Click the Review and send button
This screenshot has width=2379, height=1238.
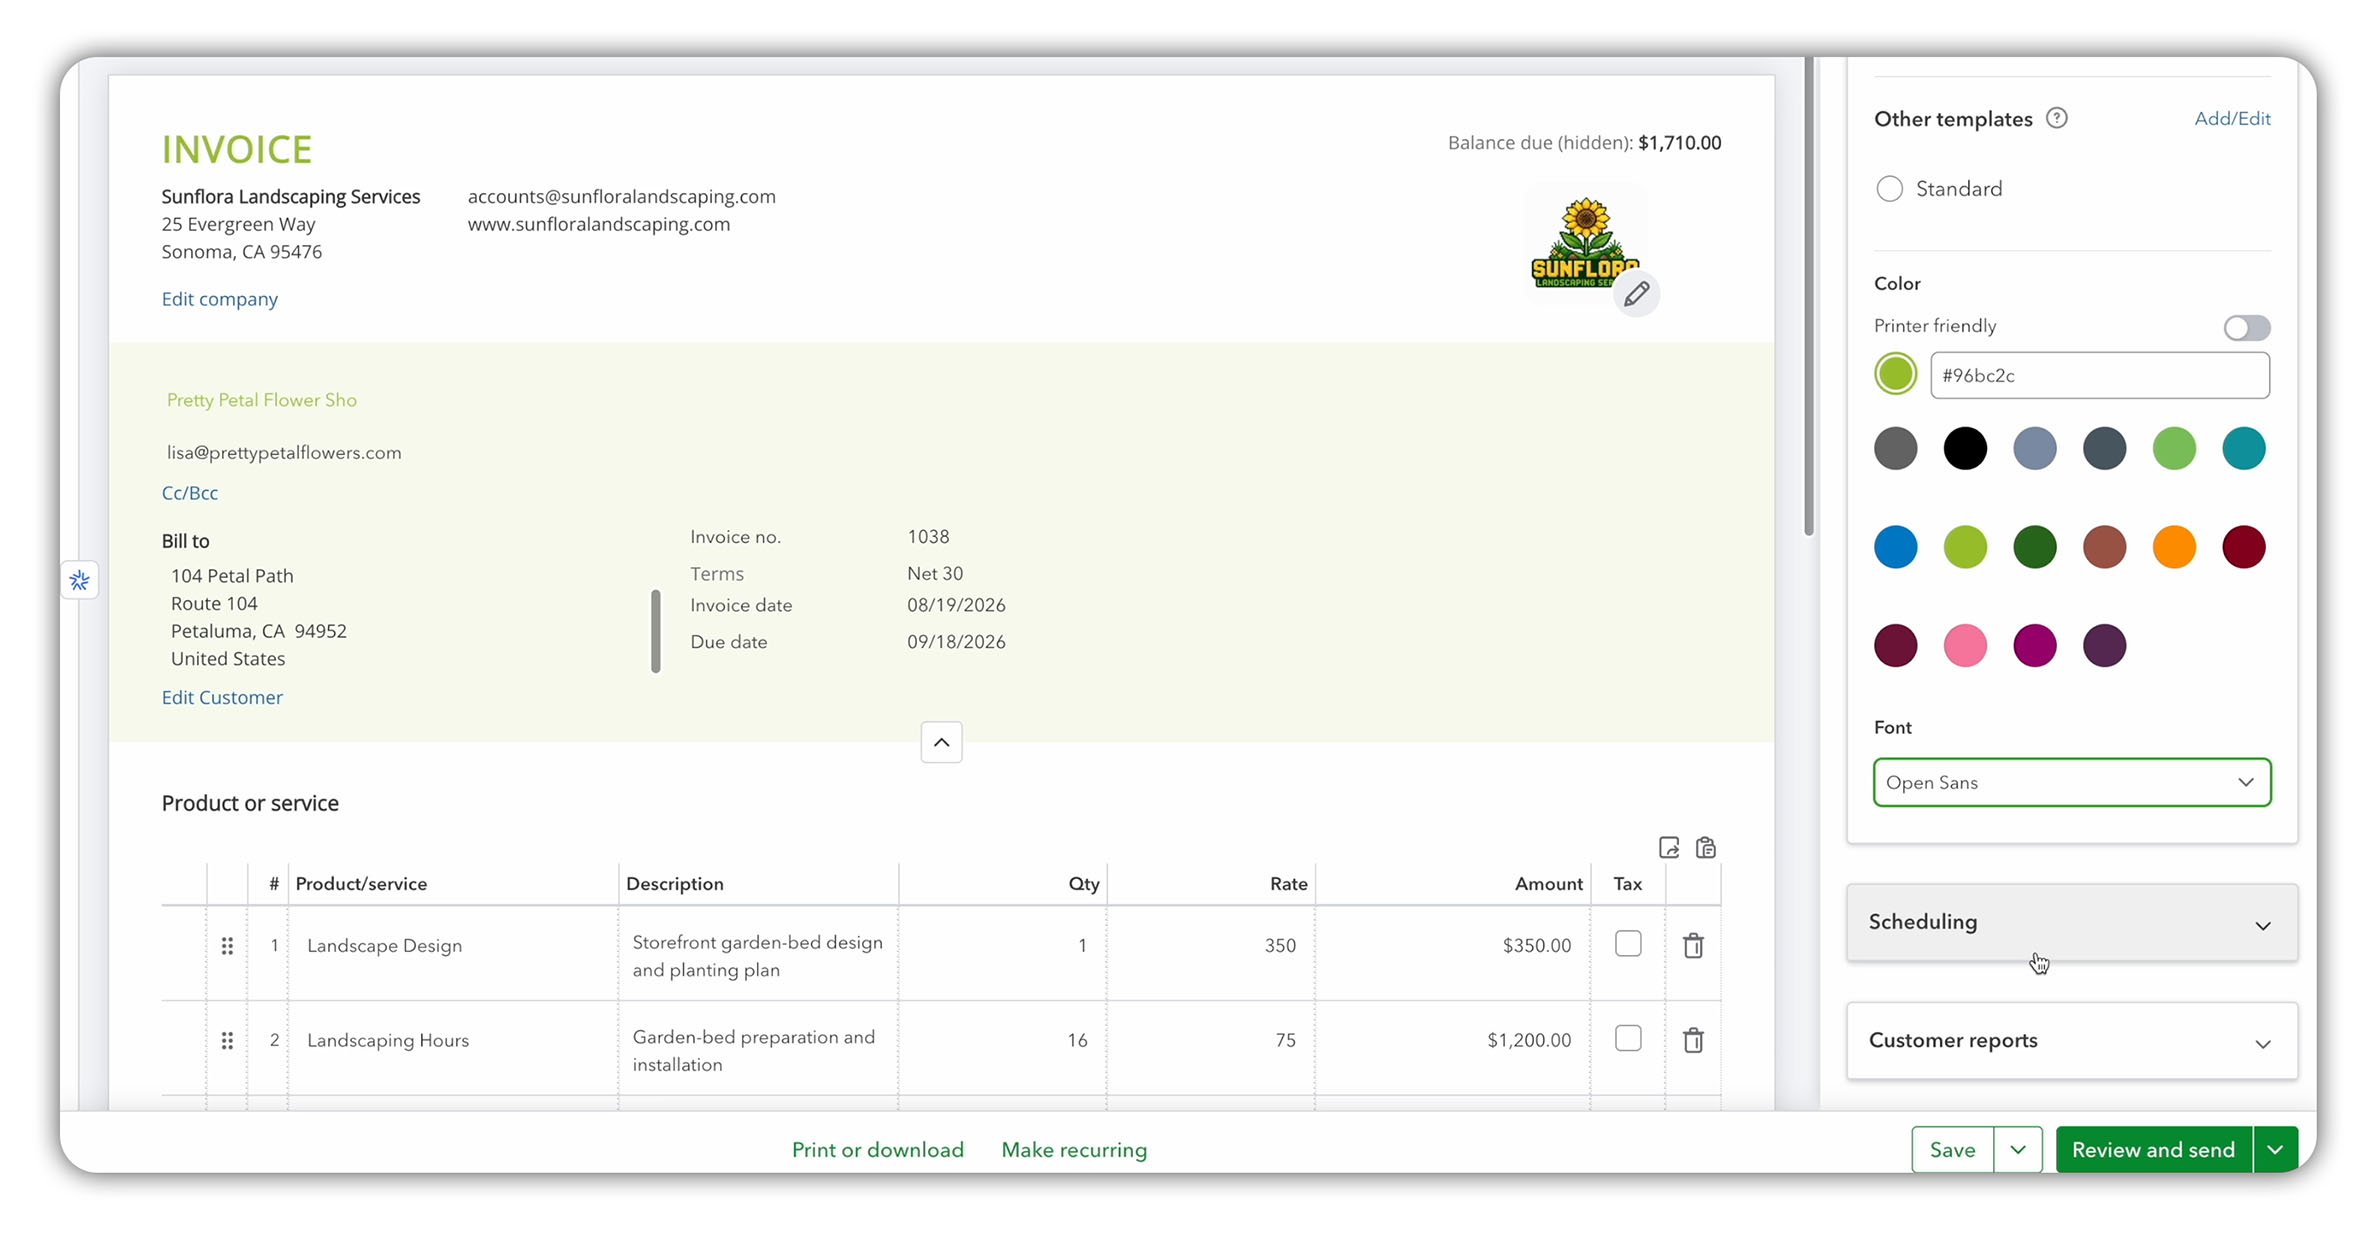coord(2153,1150)
